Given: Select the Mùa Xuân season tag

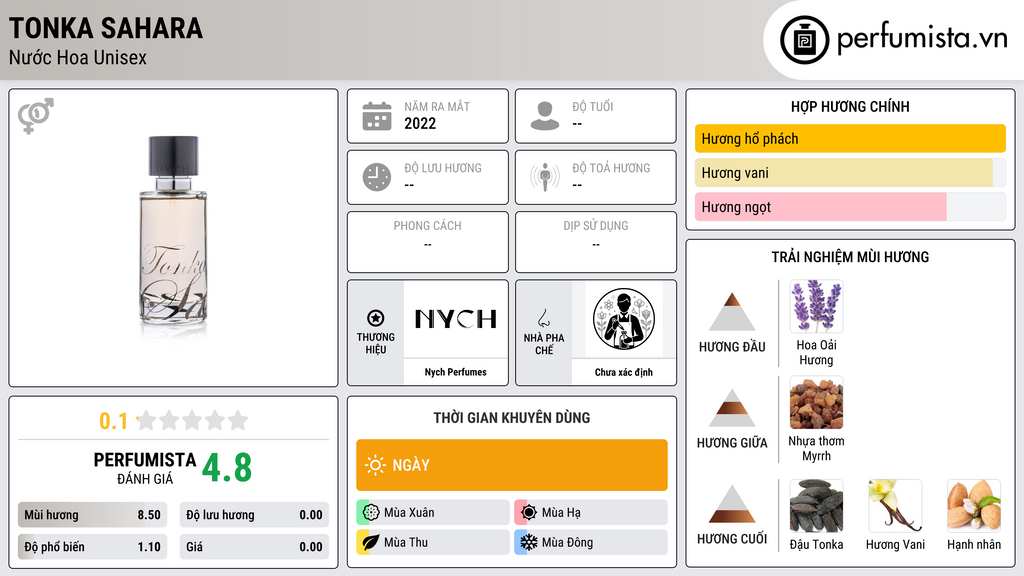Looking at the screenshot, I should [433, 513].
